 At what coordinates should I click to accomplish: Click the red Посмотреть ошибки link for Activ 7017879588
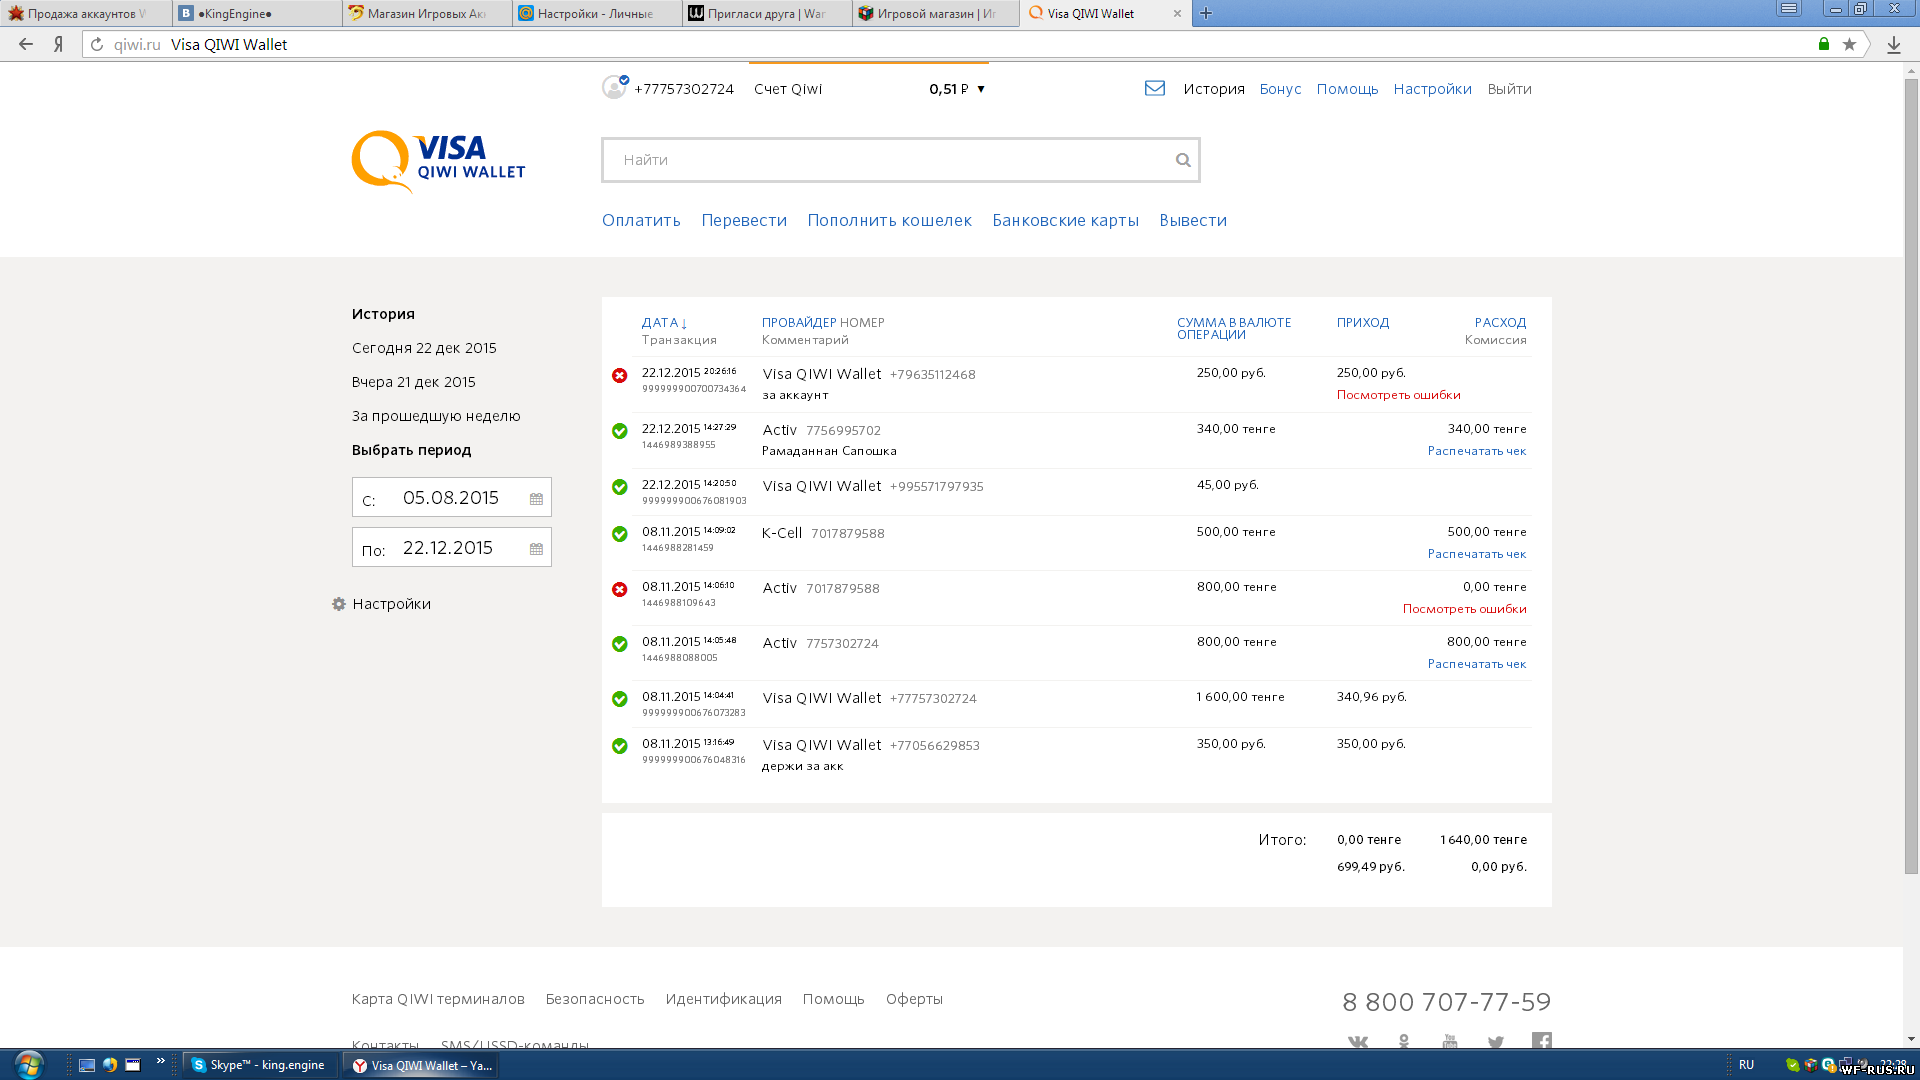click(1464, 609)
